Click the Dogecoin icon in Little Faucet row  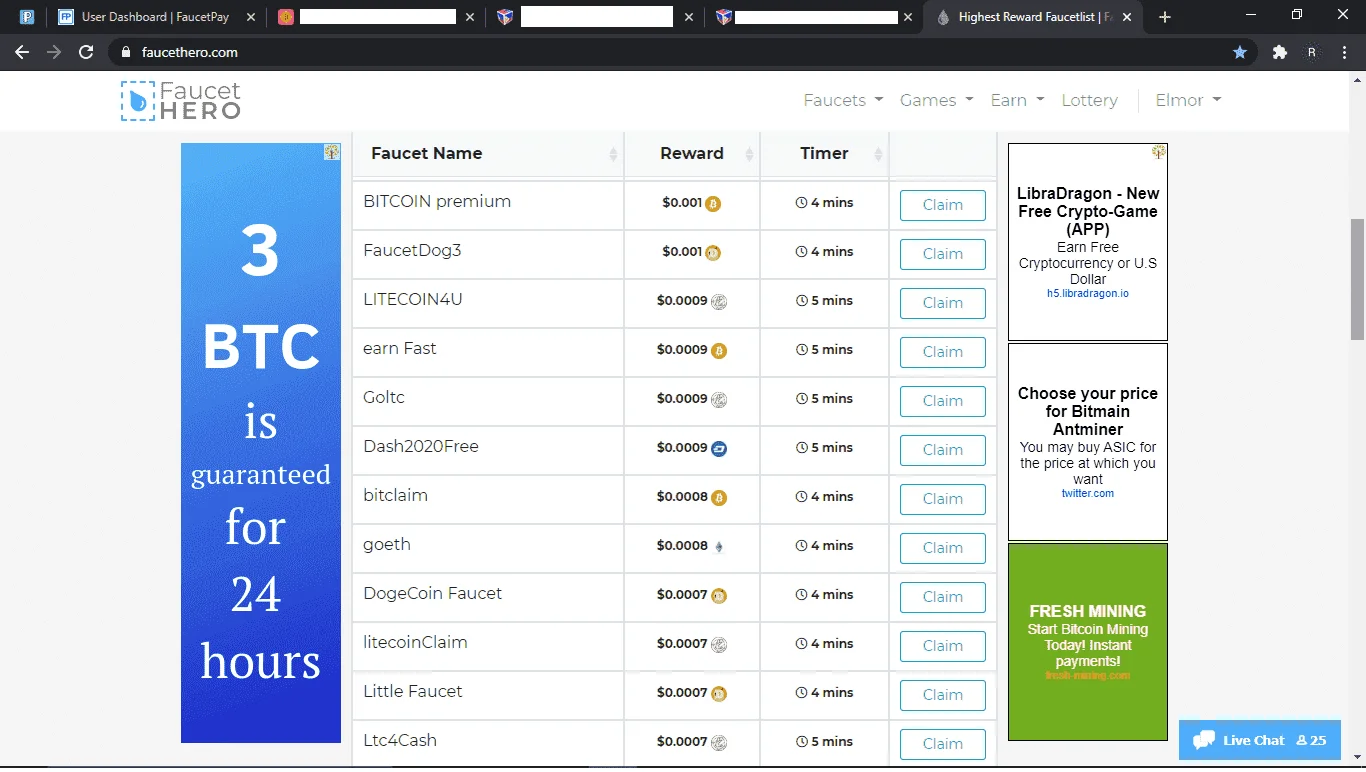[719, 694]
